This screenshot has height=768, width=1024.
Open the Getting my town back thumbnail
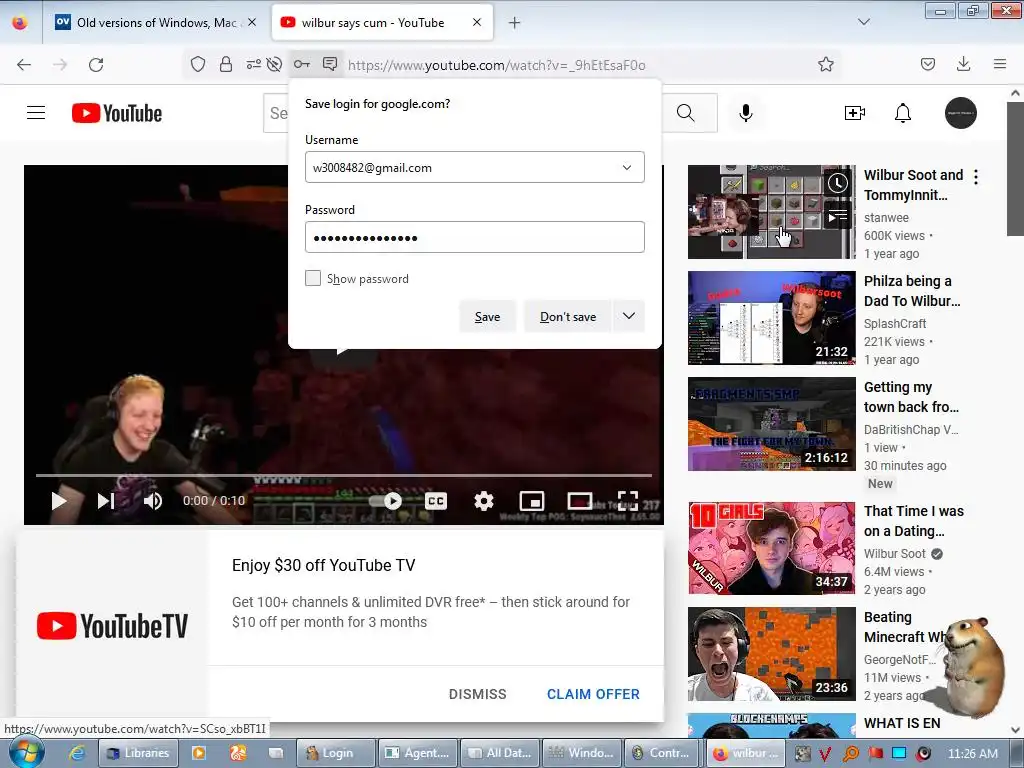coord(771,423)
